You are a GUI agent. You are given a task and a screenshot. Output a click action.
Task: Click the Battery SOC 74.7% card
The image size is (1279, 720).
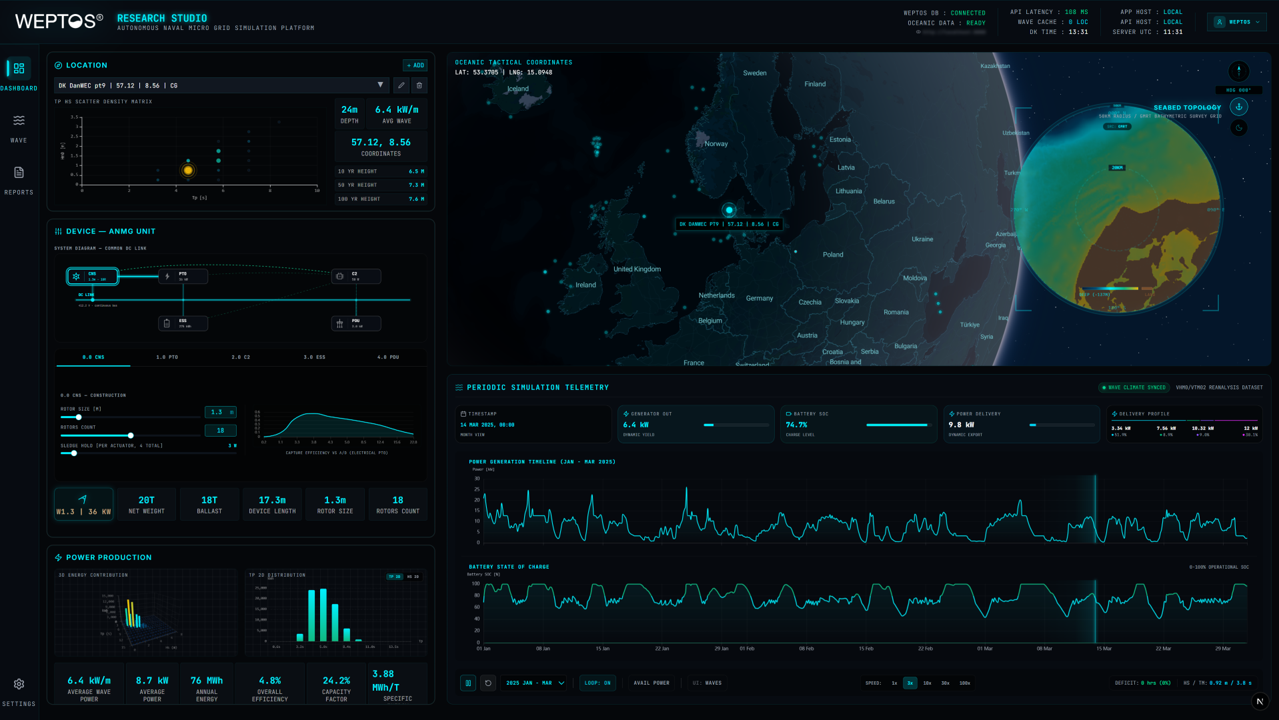[859, 424]
